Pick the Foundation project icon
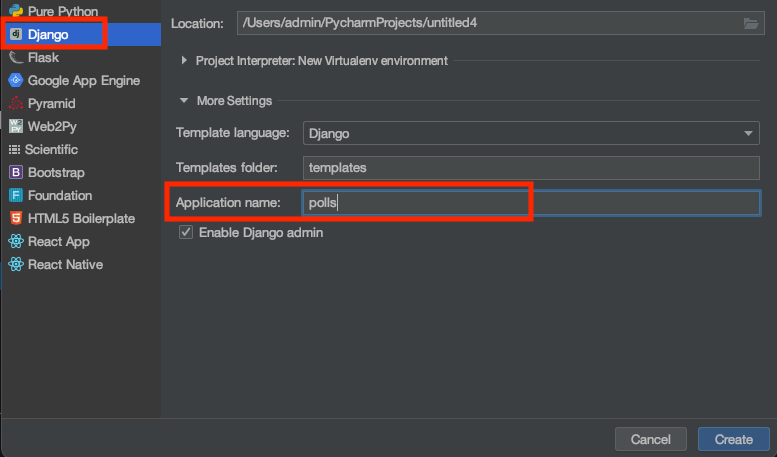This screenshot has width=777, height=457. click(x=16, y=195)
